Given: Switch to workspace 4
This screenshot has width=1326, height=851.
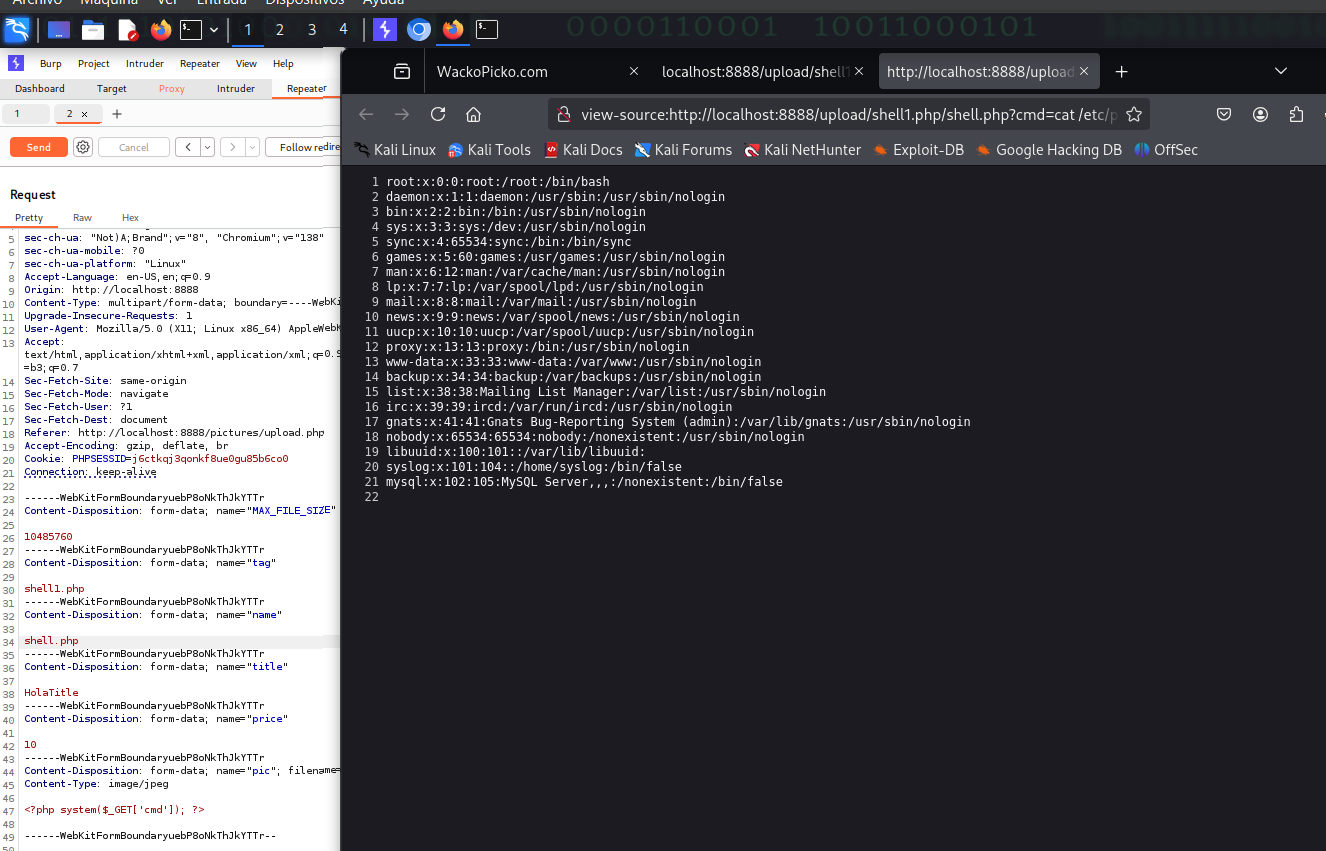Looking at the screenshot, I should (343, 30).
